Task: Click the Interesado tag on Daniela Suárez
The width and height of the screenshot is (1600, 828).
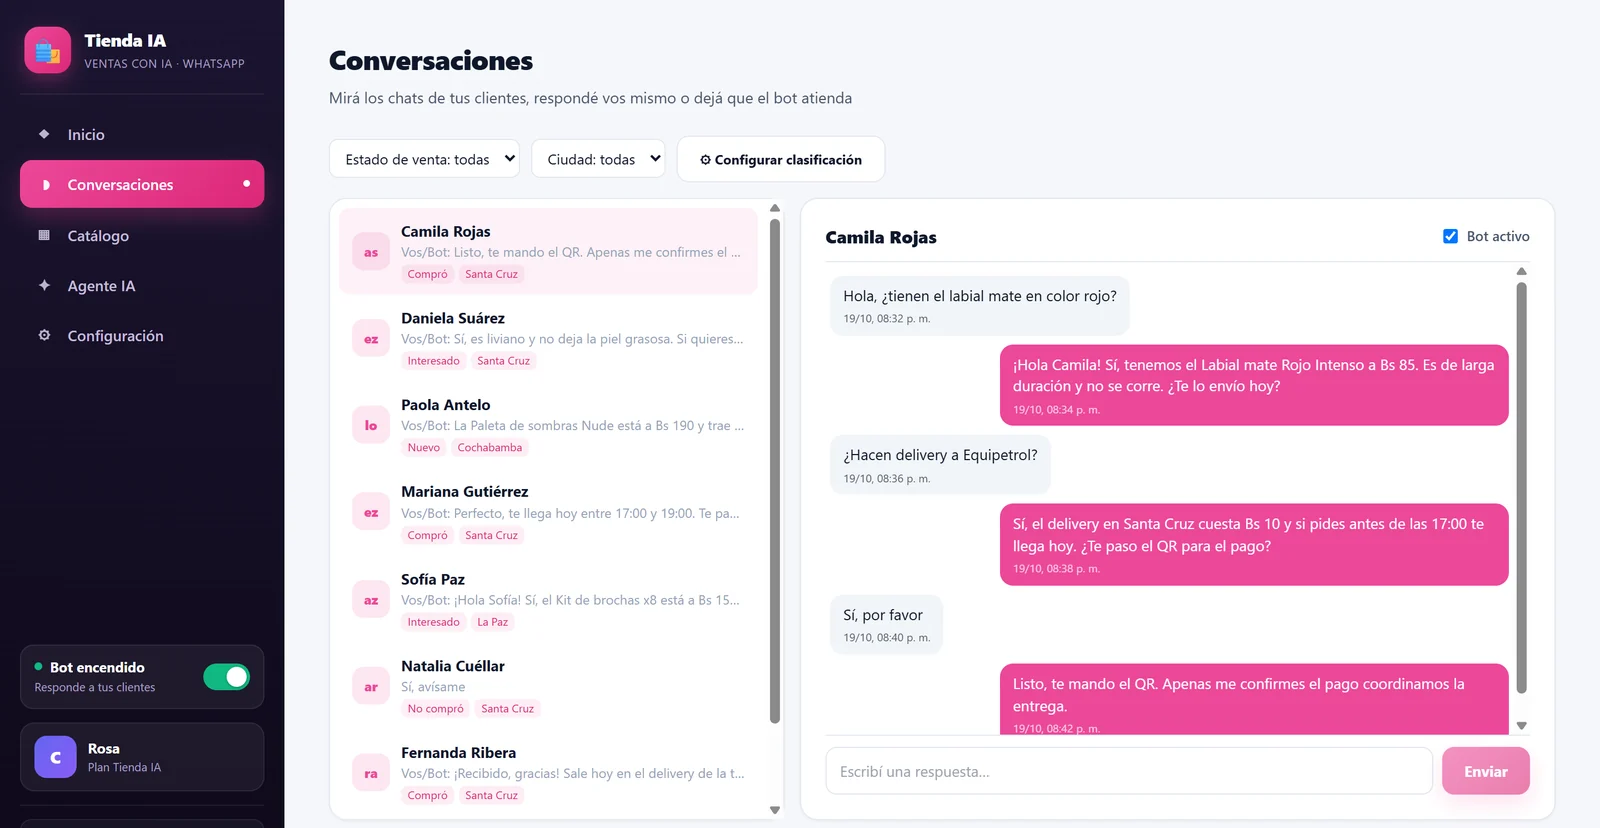Action: click(434, 361)
